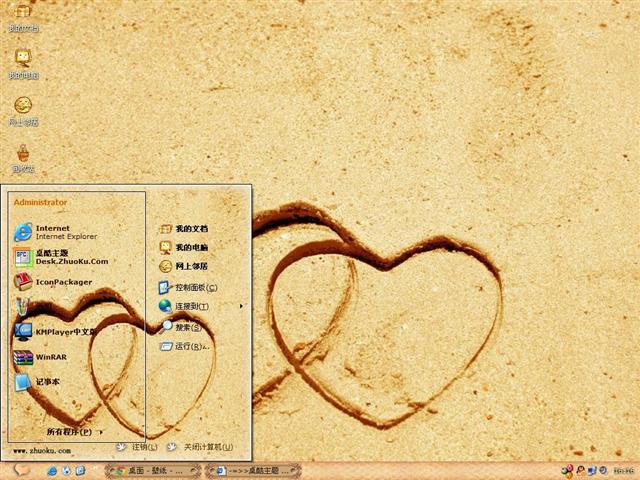Screen dimensions: 640x480
Task: Open Internet Explorer from the Start menu
Action: [60, 232]
